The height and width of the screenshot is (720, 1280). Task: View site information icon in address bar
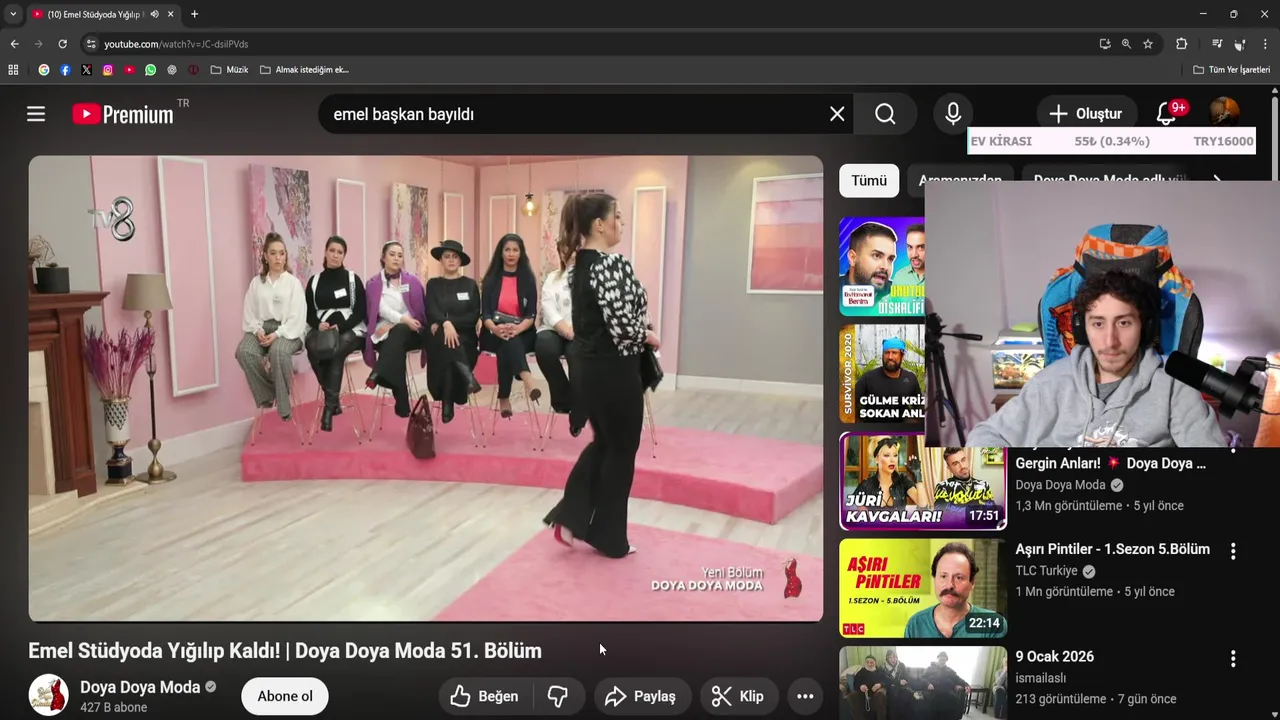(91, 44)
